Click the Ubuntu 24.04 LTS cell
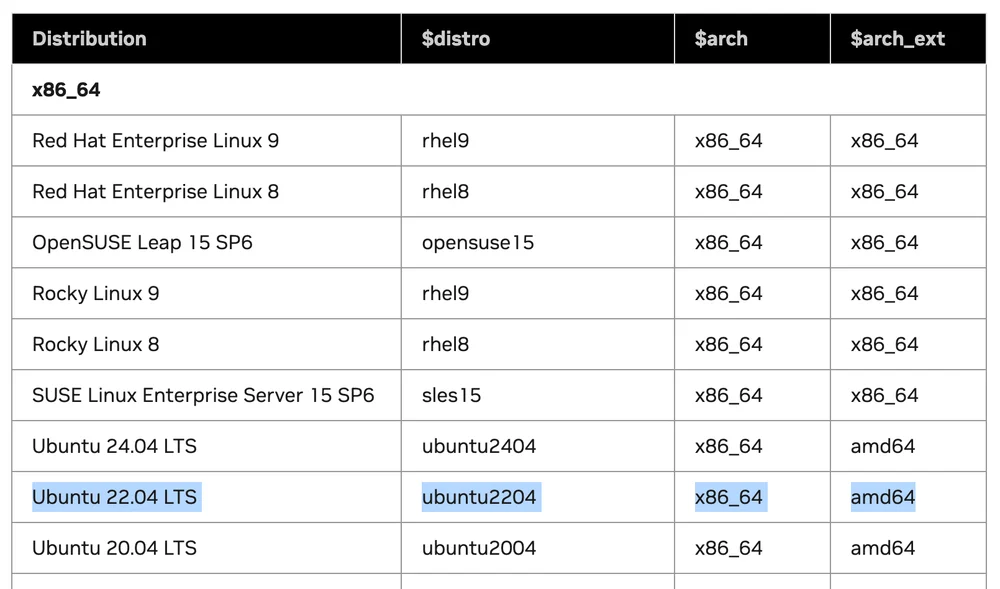Viewport: 1000px width, 589px height. [x=114, y=447]
